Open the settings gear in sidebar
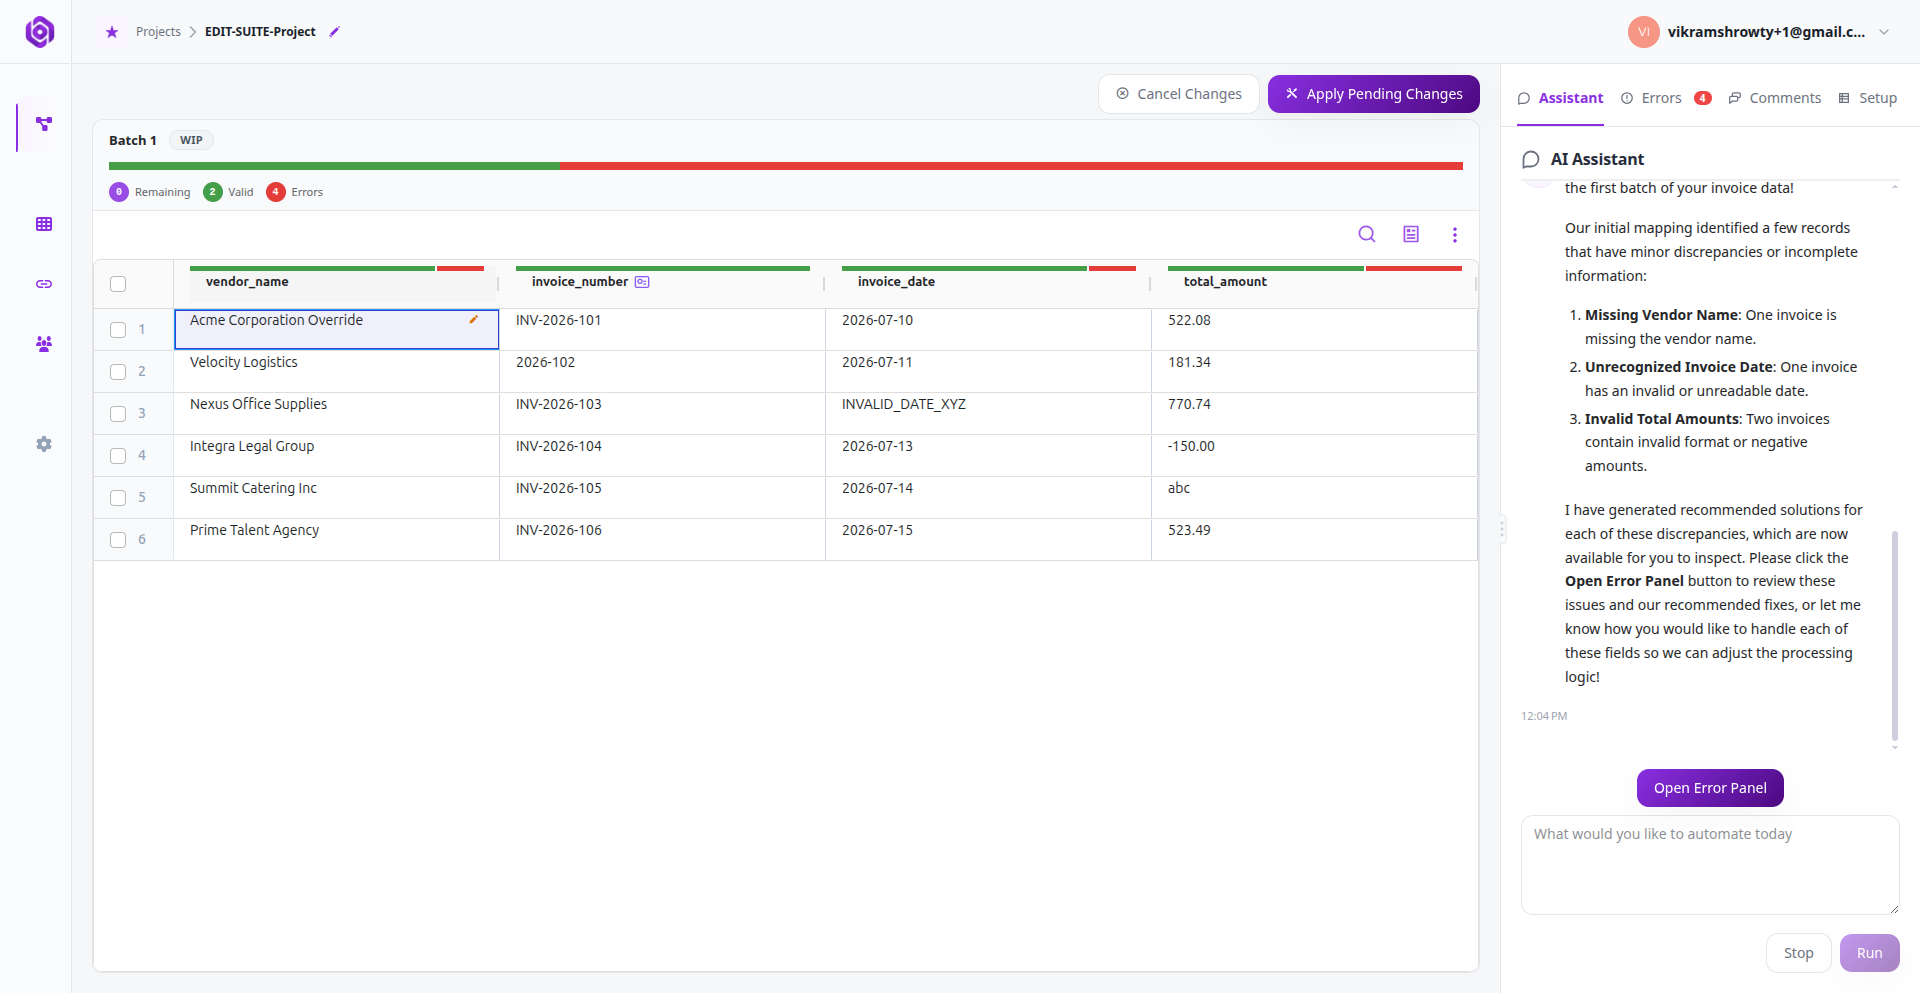This screenshot has height=993, width=1920. (44, 444)
